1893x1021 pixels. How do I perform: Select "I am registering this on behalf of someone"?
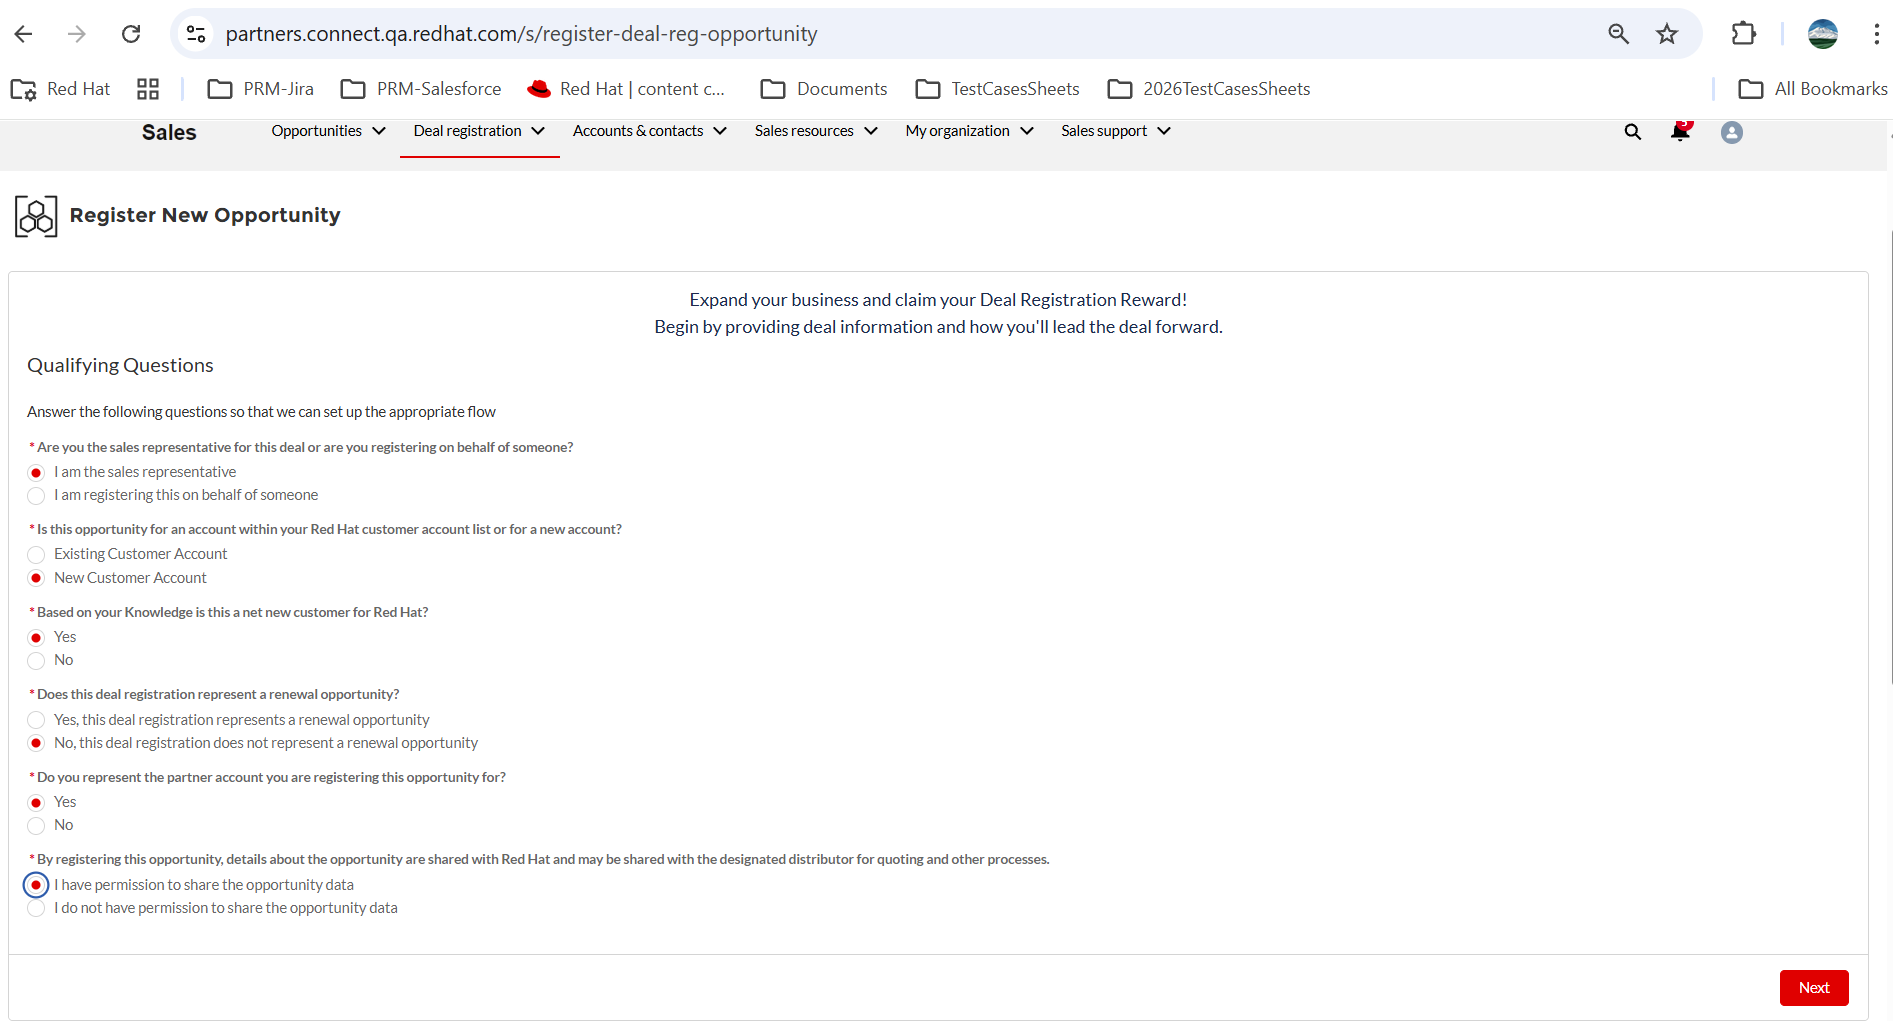tap(37, 496)
